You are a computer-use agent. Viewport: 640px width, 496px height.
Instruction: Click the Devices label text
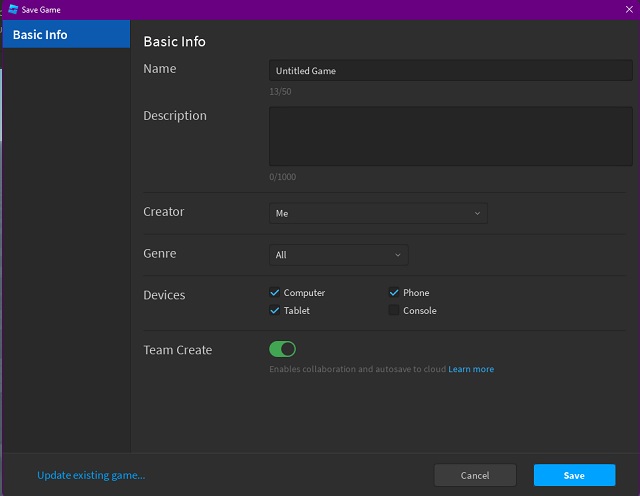(164, 295)
